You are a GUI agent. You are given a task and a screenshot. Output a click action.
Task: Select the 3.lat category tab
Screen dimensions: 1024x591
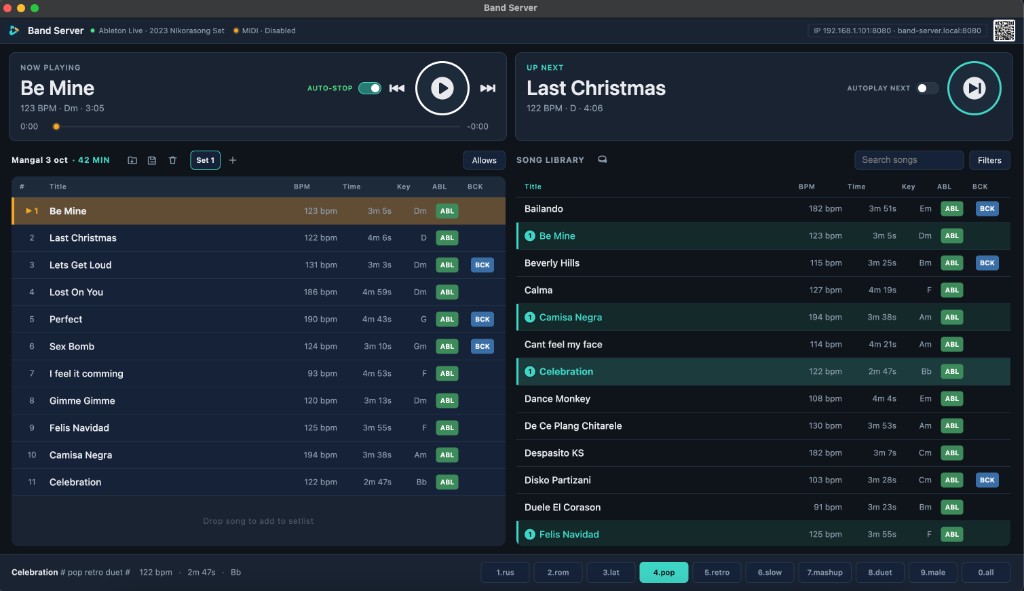pos(611,572)
